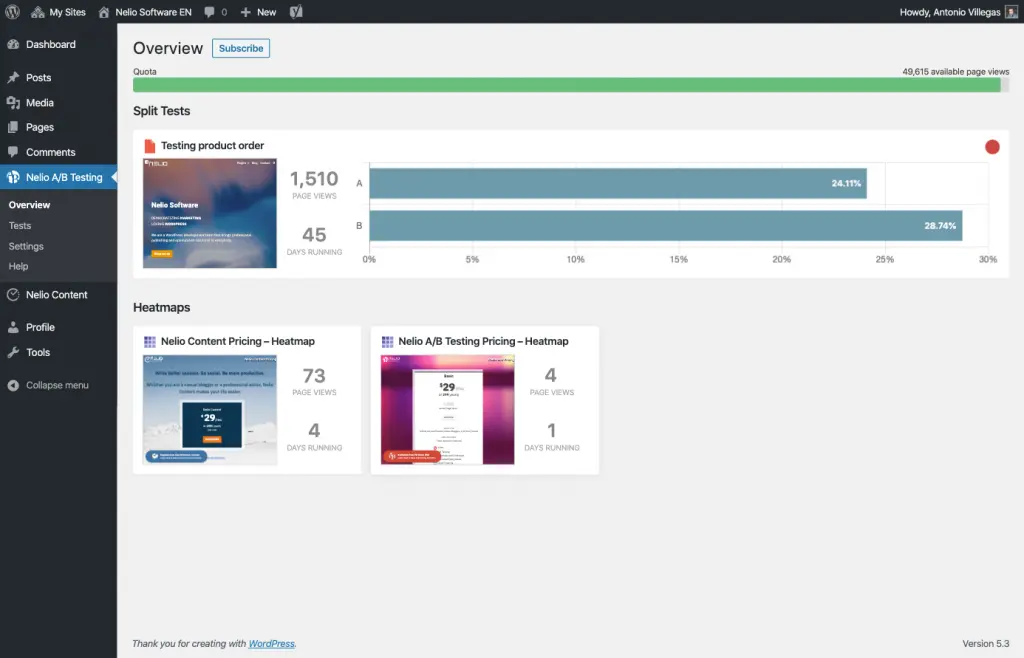Click variant B bar showing 28.74%
The width and height of the screenshot is (1024, 658).
(665, 226)
